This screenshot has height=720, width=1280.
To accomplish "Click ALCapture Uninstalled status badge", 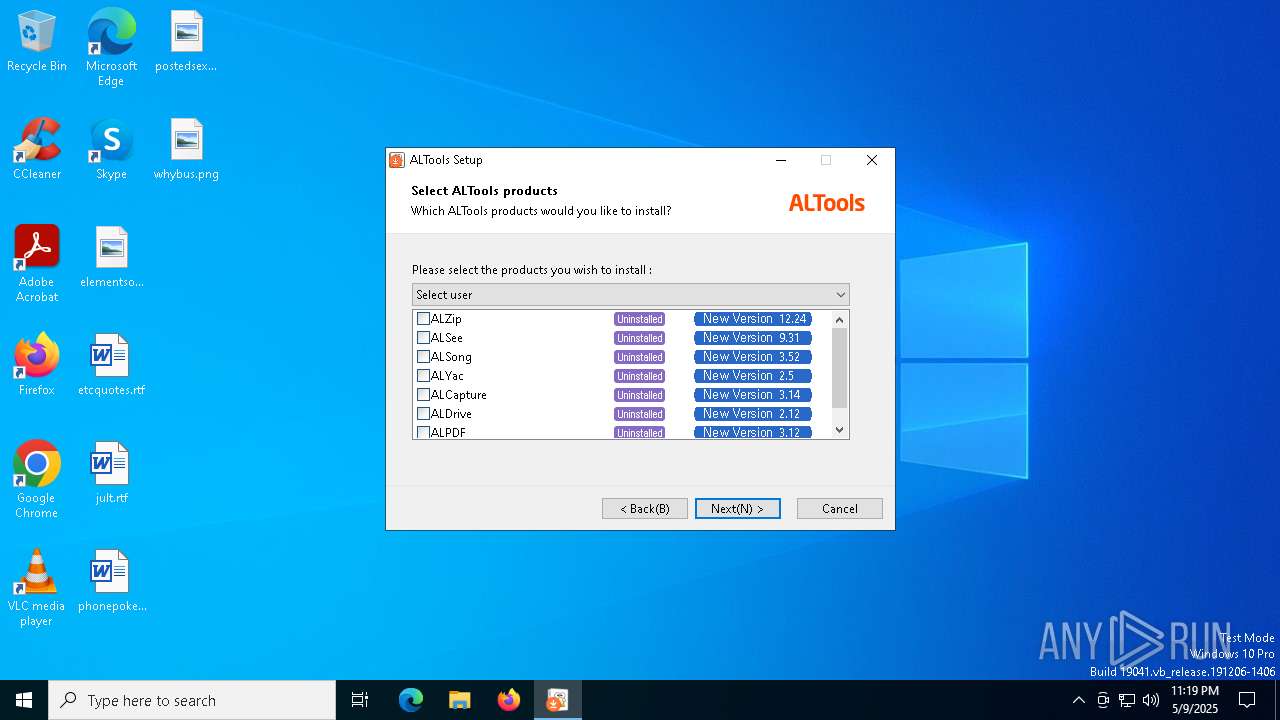I will coord(640,395).
